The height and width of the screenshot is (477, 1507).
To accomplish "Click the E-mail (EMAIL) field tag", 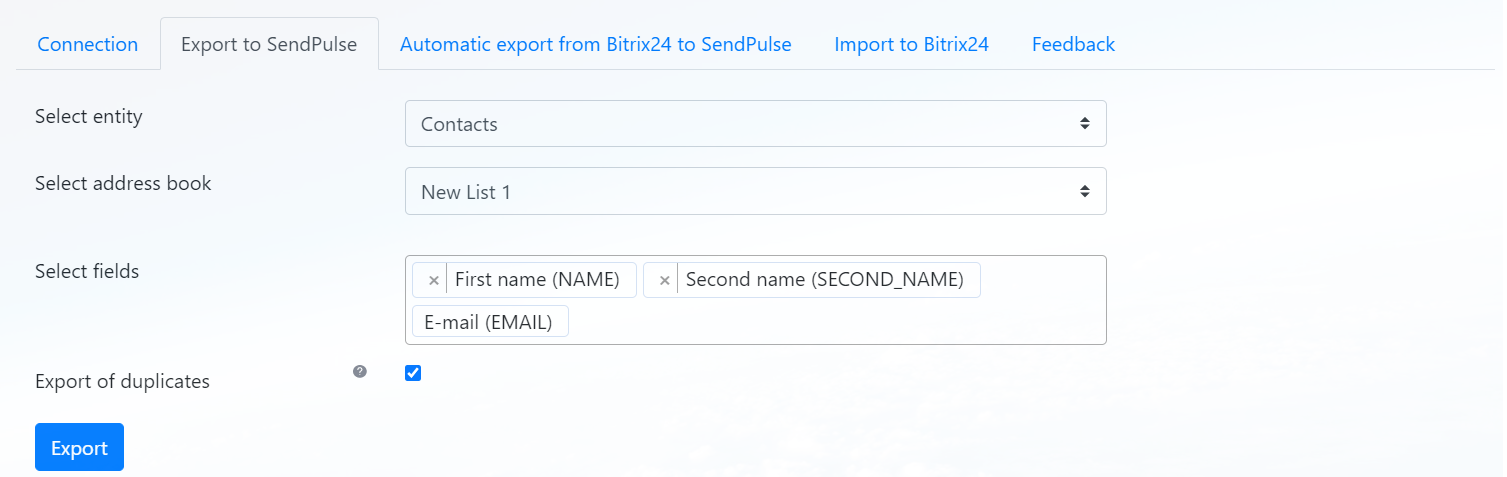I will (489, 322).
